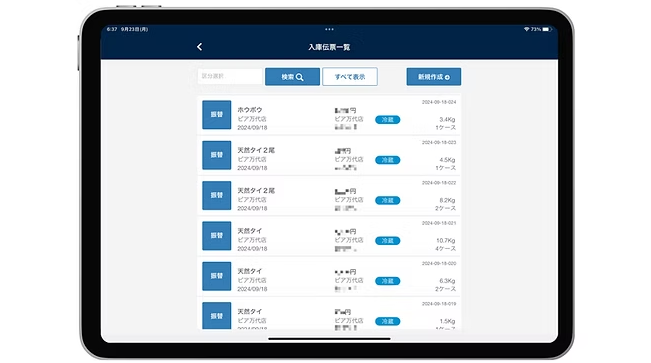Click slip number 2024-09-18-024
The width and height of the screenshot is (651, 363).
[439, 102]
